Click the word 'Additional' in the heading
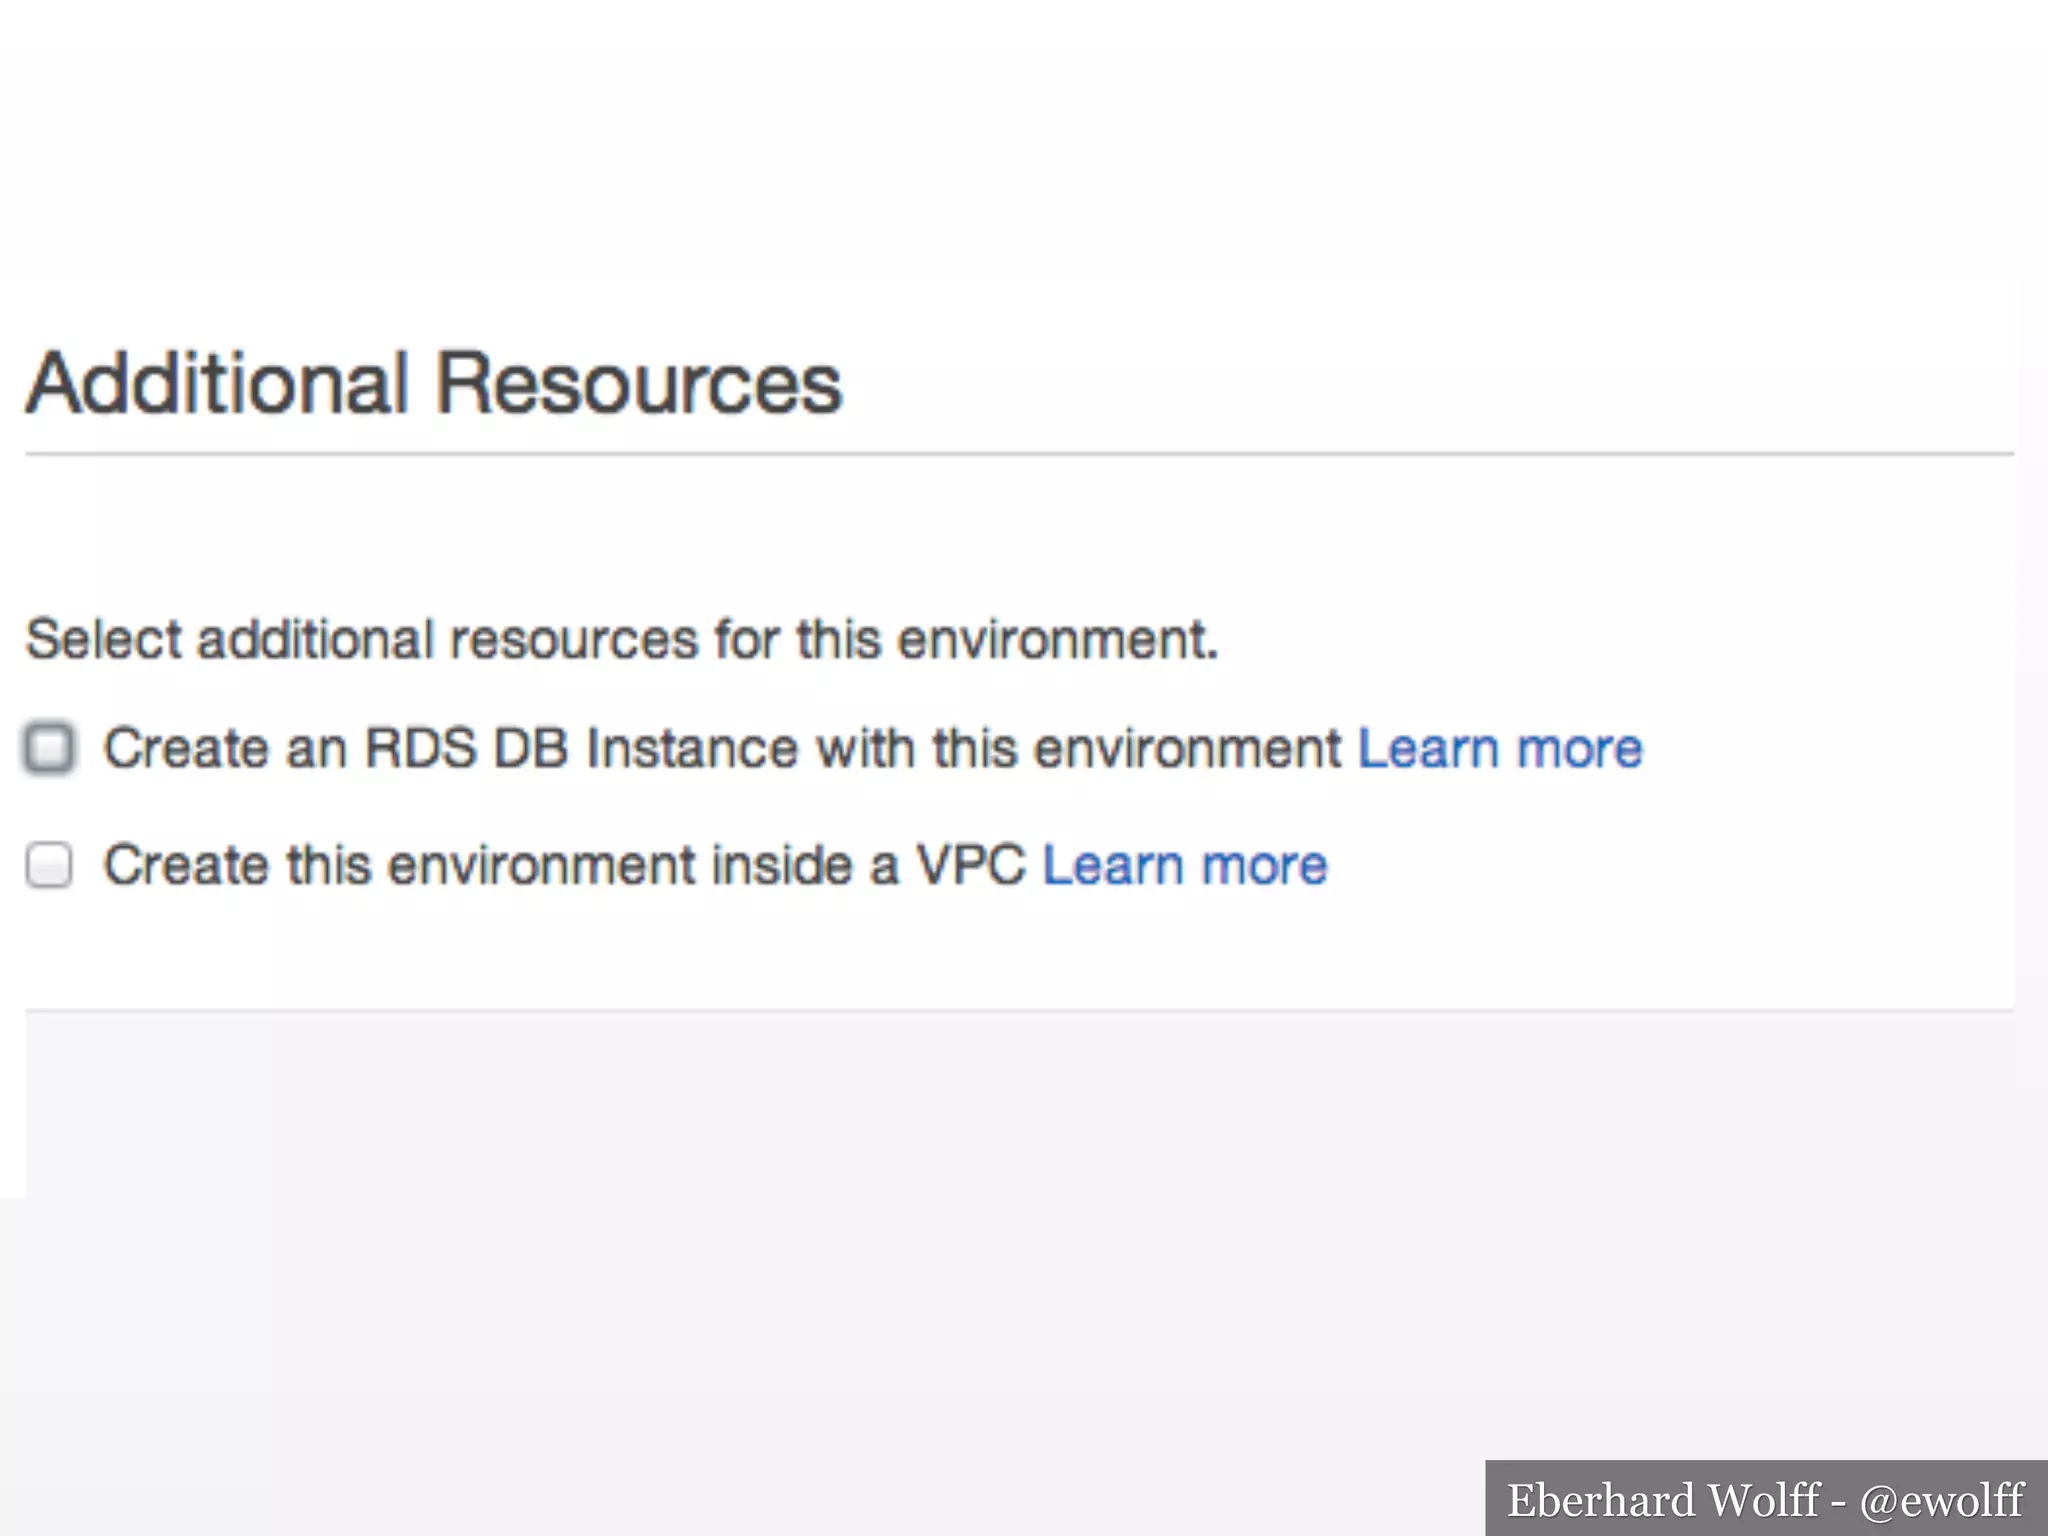2048x1536 pixels. [x=218, y=383]
